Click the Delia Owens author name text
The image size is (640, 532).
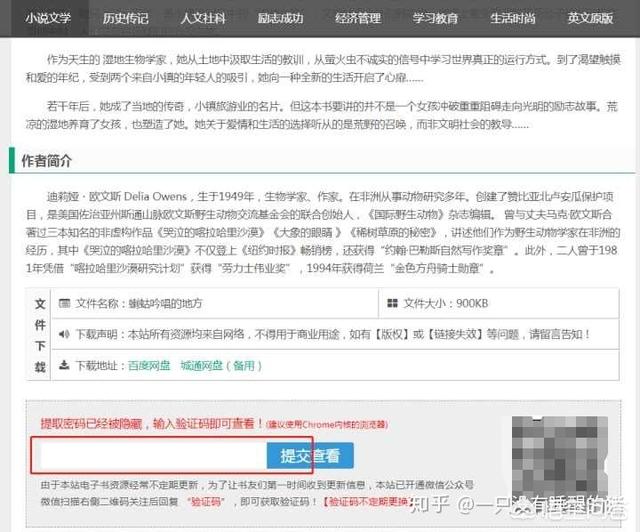point(155,196)
